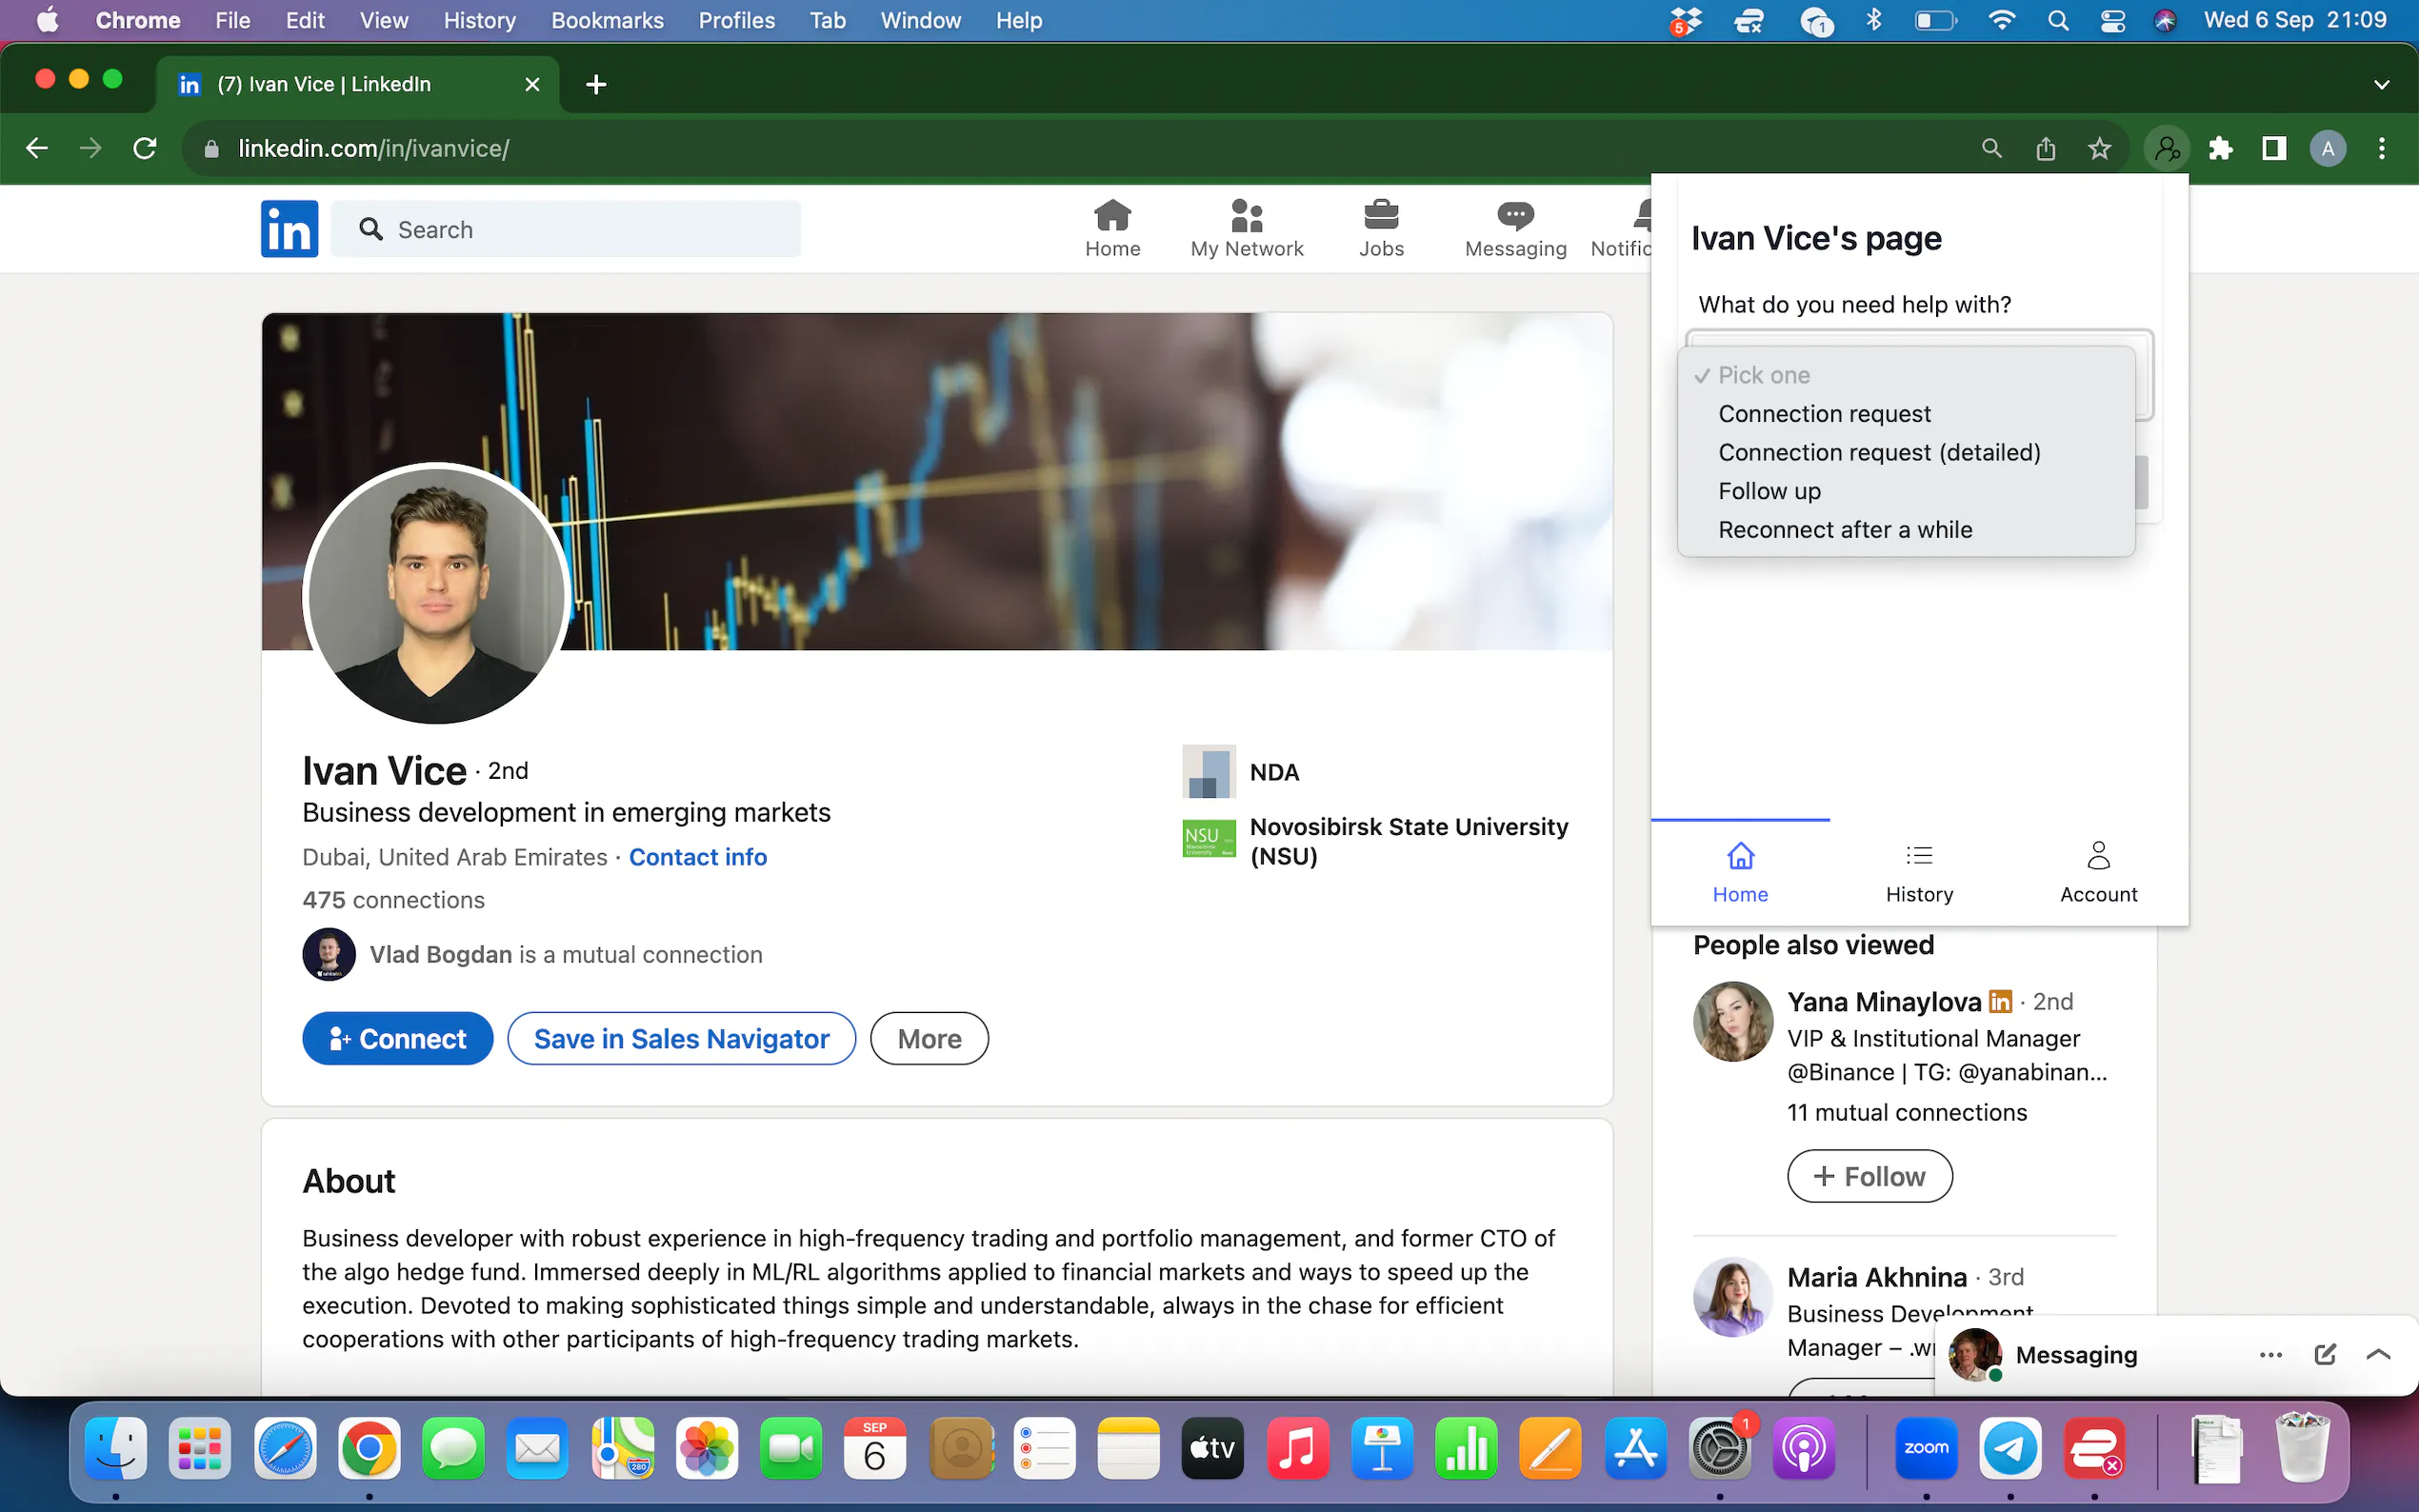Screen dimensions: 2419x1512
Task: Connect with Ivan Vice
Action: click(x=396, y=1038)
